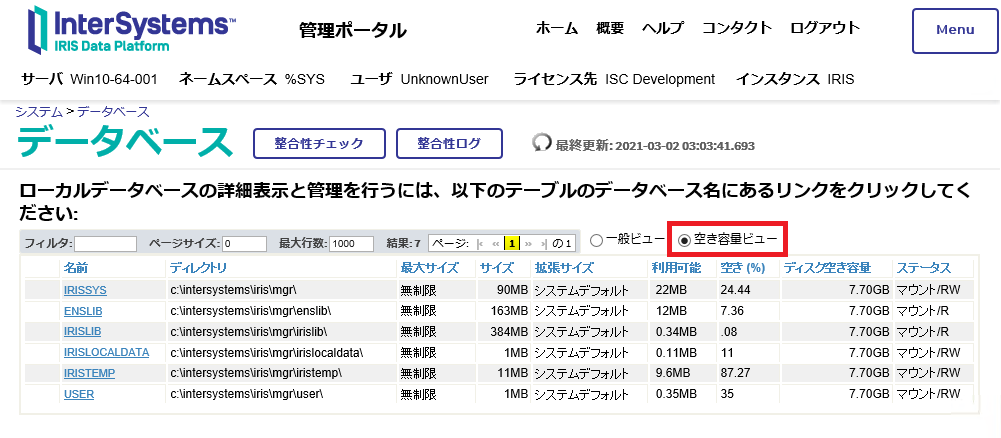
Task: Open the Menu button
Action: coord(954,30)
